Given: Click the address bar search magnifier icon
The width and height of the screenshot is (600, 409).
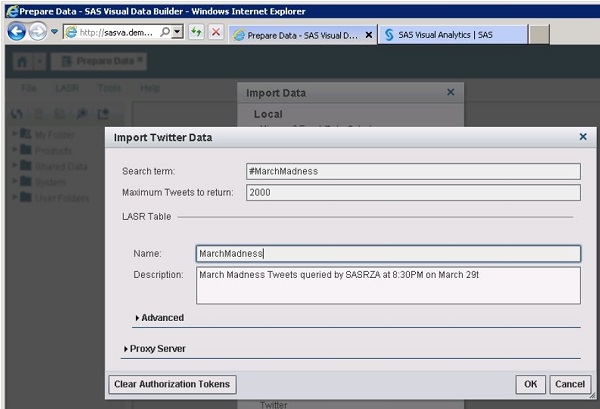Looking at the screenshot, I should (165, 32).
